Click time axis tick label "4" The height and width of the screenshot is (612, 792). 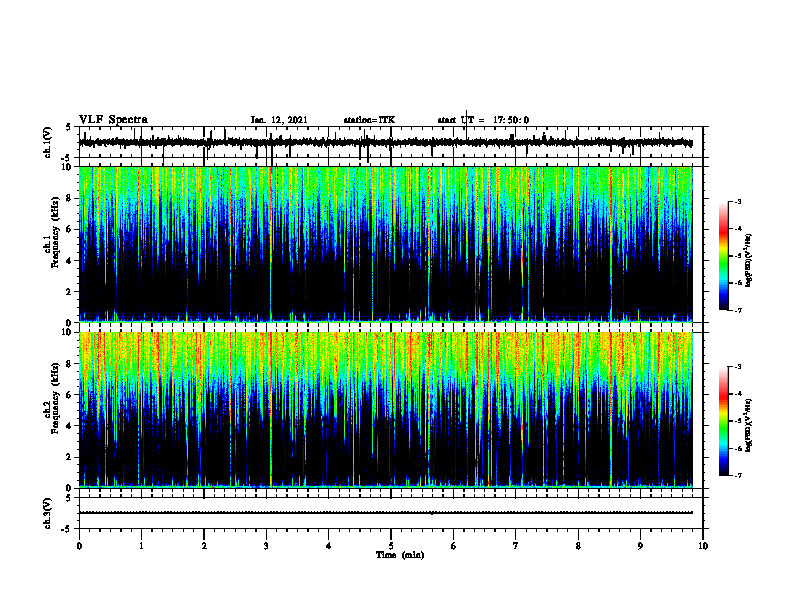tap(329, 546)
